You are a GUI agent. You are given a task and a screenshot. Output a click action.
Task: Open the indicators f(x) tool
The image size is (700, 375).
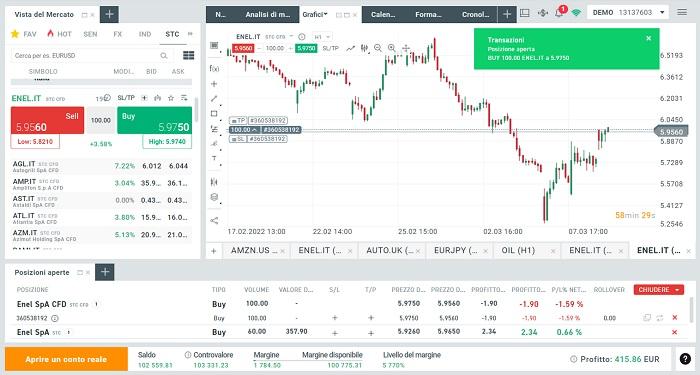pyautogui.click(x=214, y=68)
